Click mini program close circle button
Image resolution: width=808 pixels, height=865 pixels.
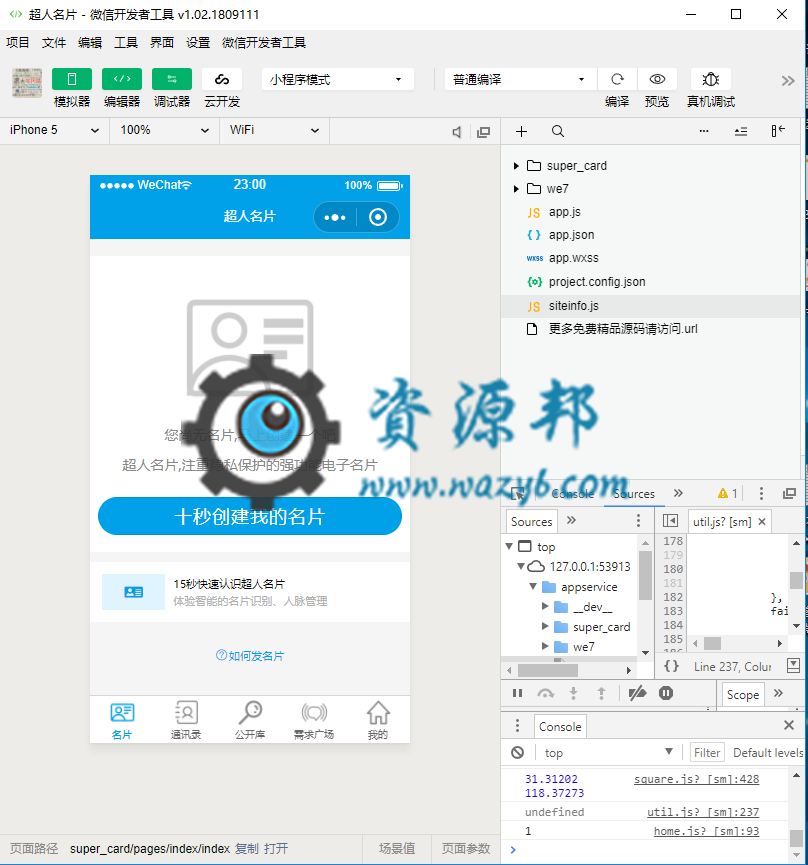click(x=378, y=217)
